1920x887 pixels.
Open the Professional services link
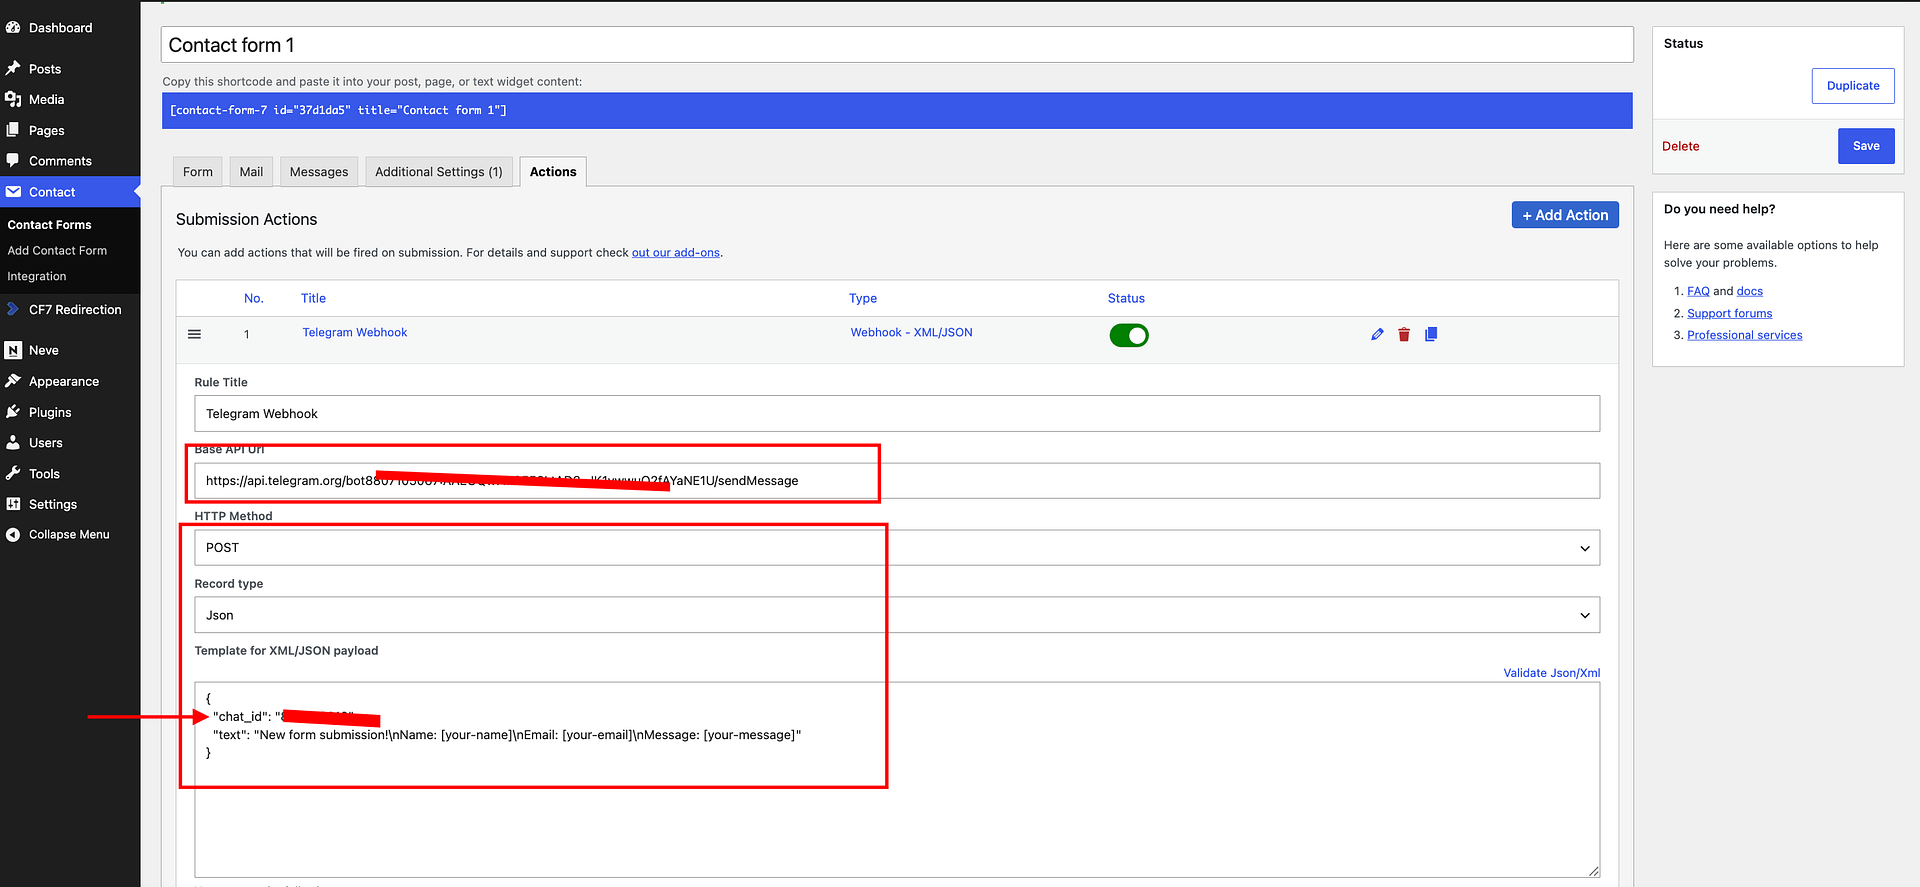[x=1744, y=335]
